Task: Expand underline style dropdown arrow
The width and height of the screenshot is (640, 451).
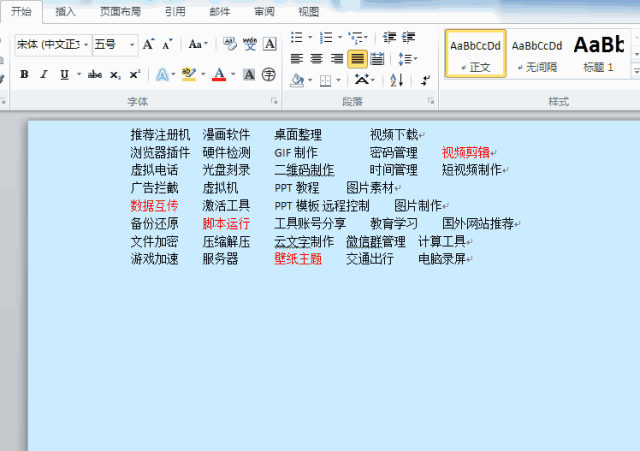Action: tap(79, 74)
